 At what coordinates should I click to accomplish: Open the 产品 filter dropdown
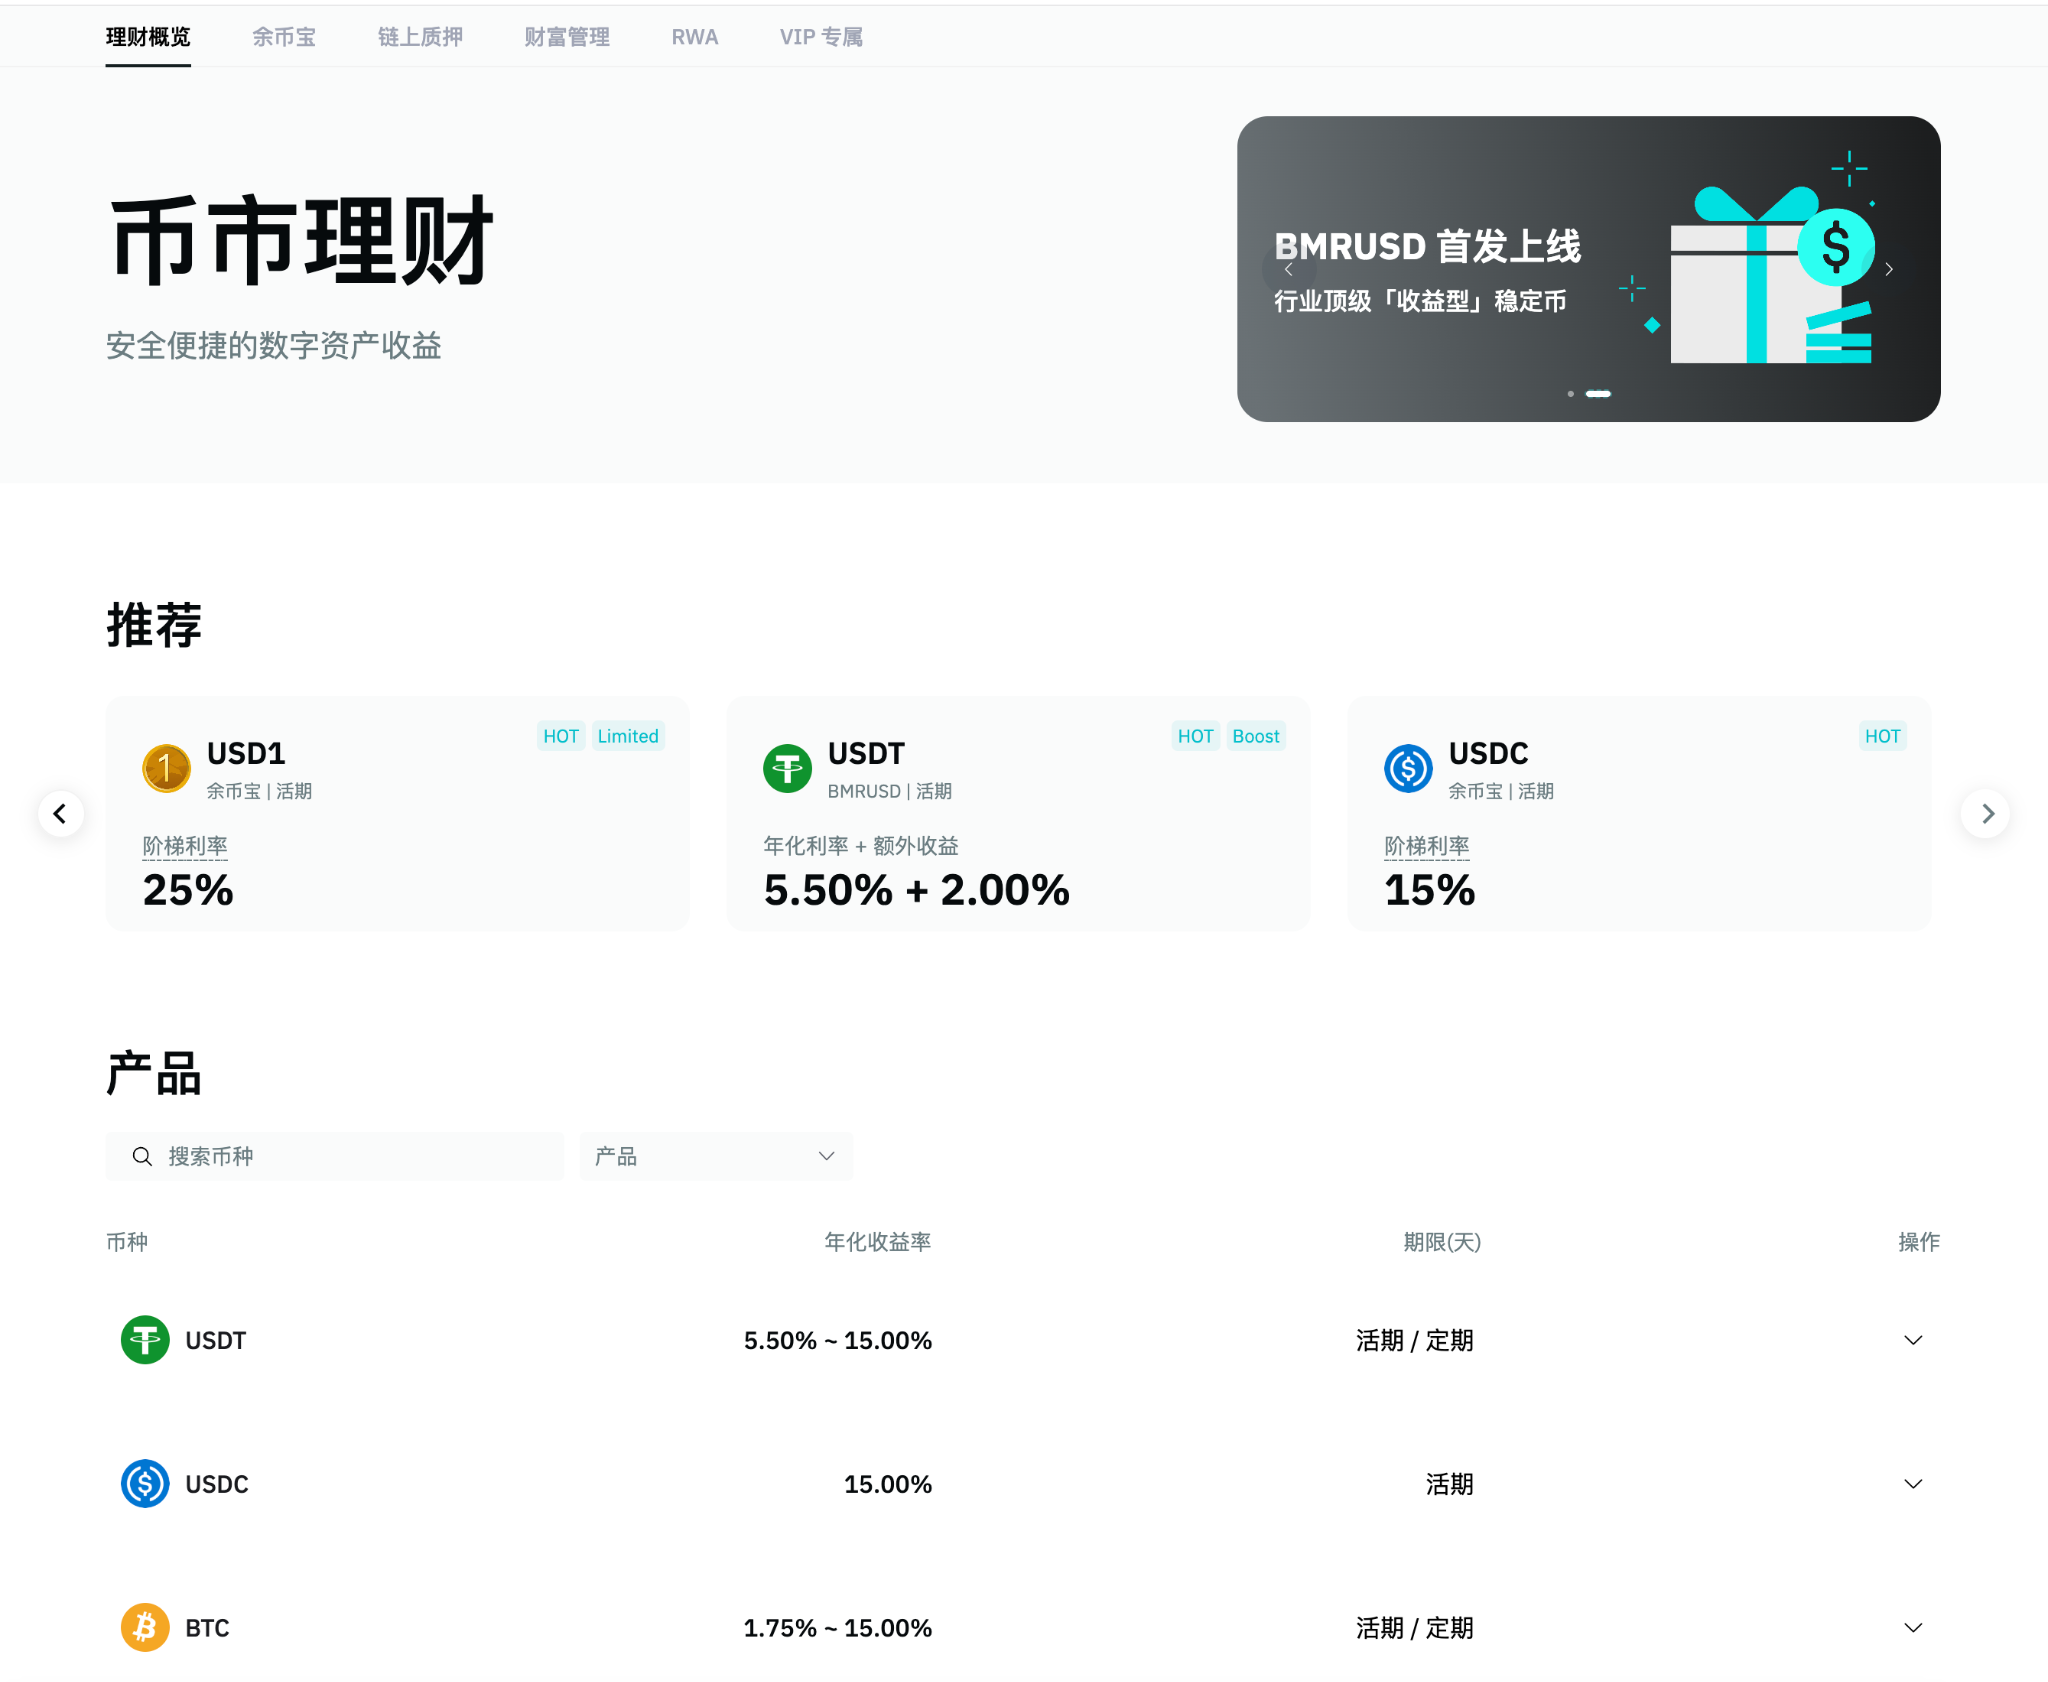coord(715,1156)
